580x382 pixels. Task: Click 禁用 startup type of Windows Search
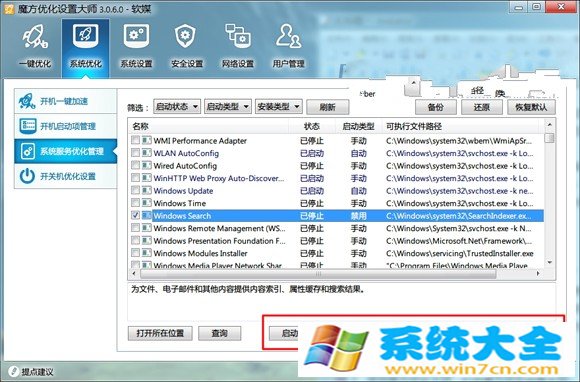(x=358, y=216)
